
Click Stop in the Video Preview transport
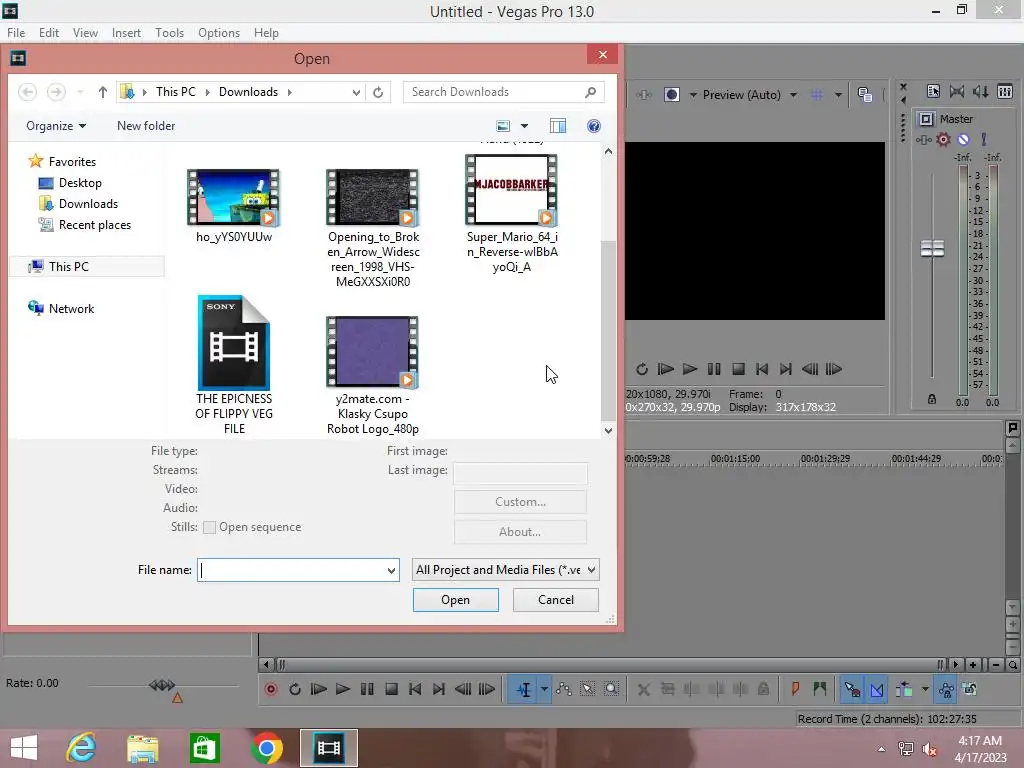[x=739, y=369]
